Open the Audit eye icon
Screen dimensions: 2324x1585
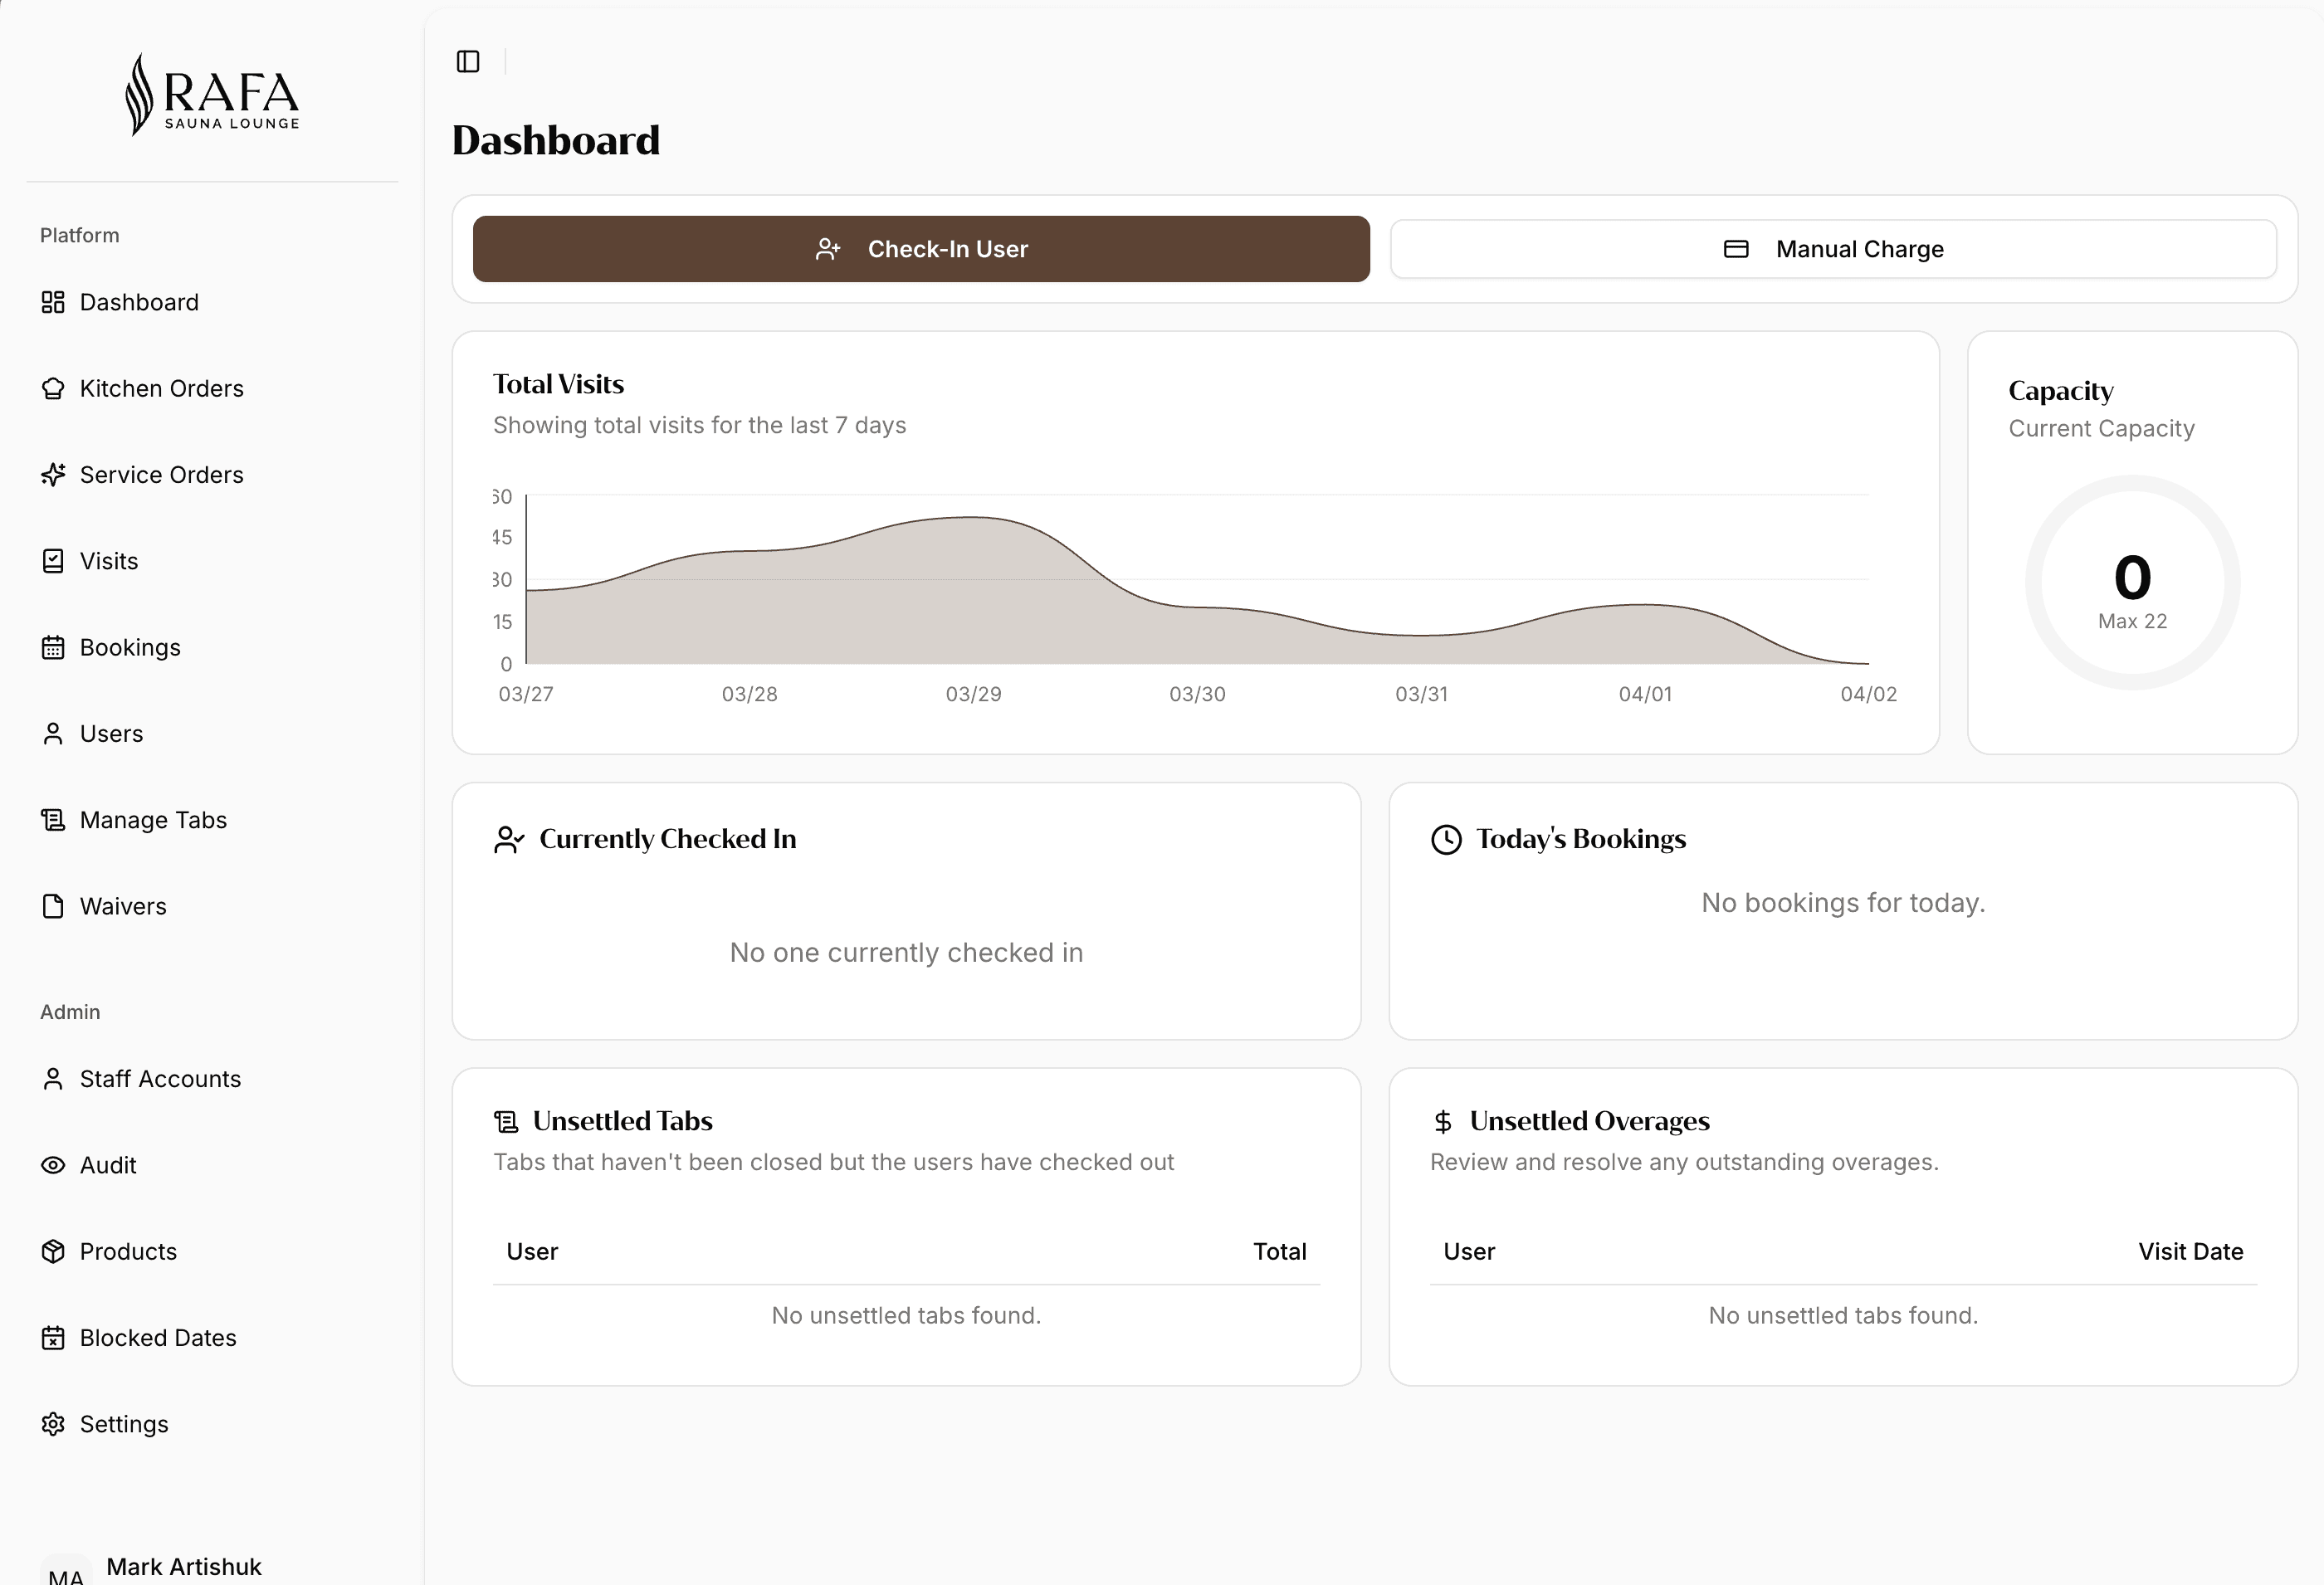point(53,1164)
